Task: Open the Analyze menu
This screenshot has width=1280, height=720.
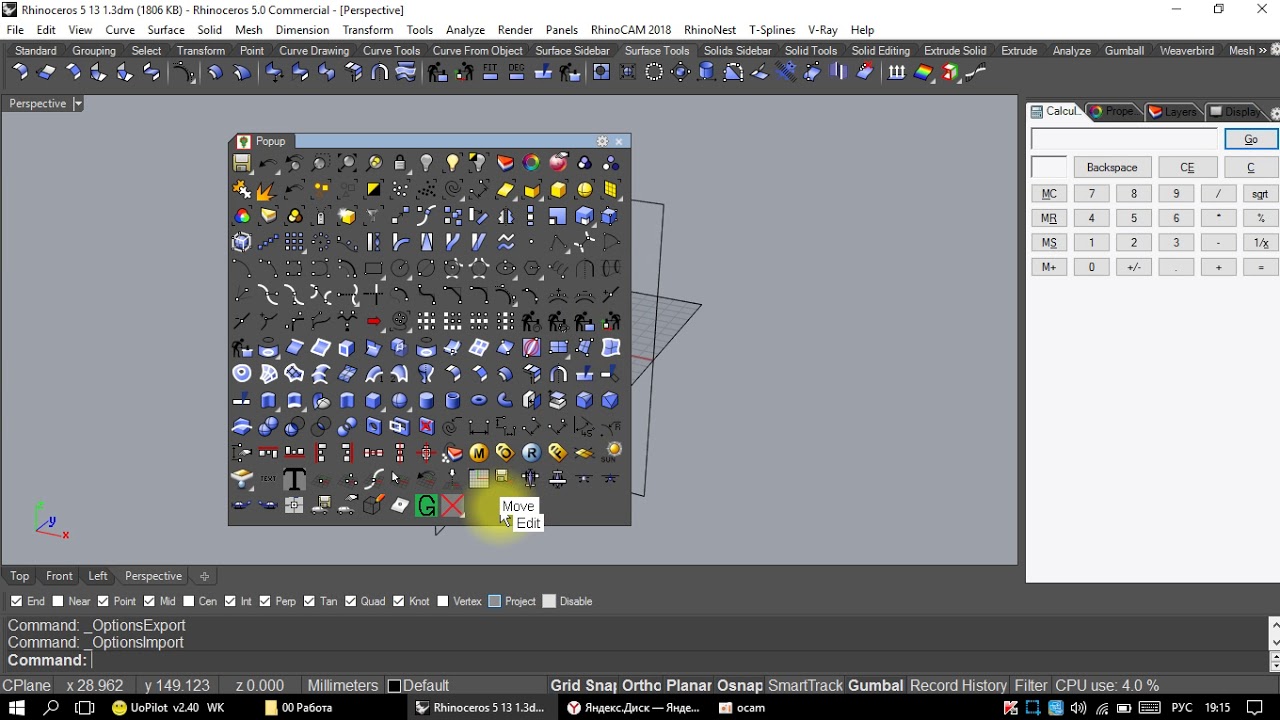Action: click(465, 30)
